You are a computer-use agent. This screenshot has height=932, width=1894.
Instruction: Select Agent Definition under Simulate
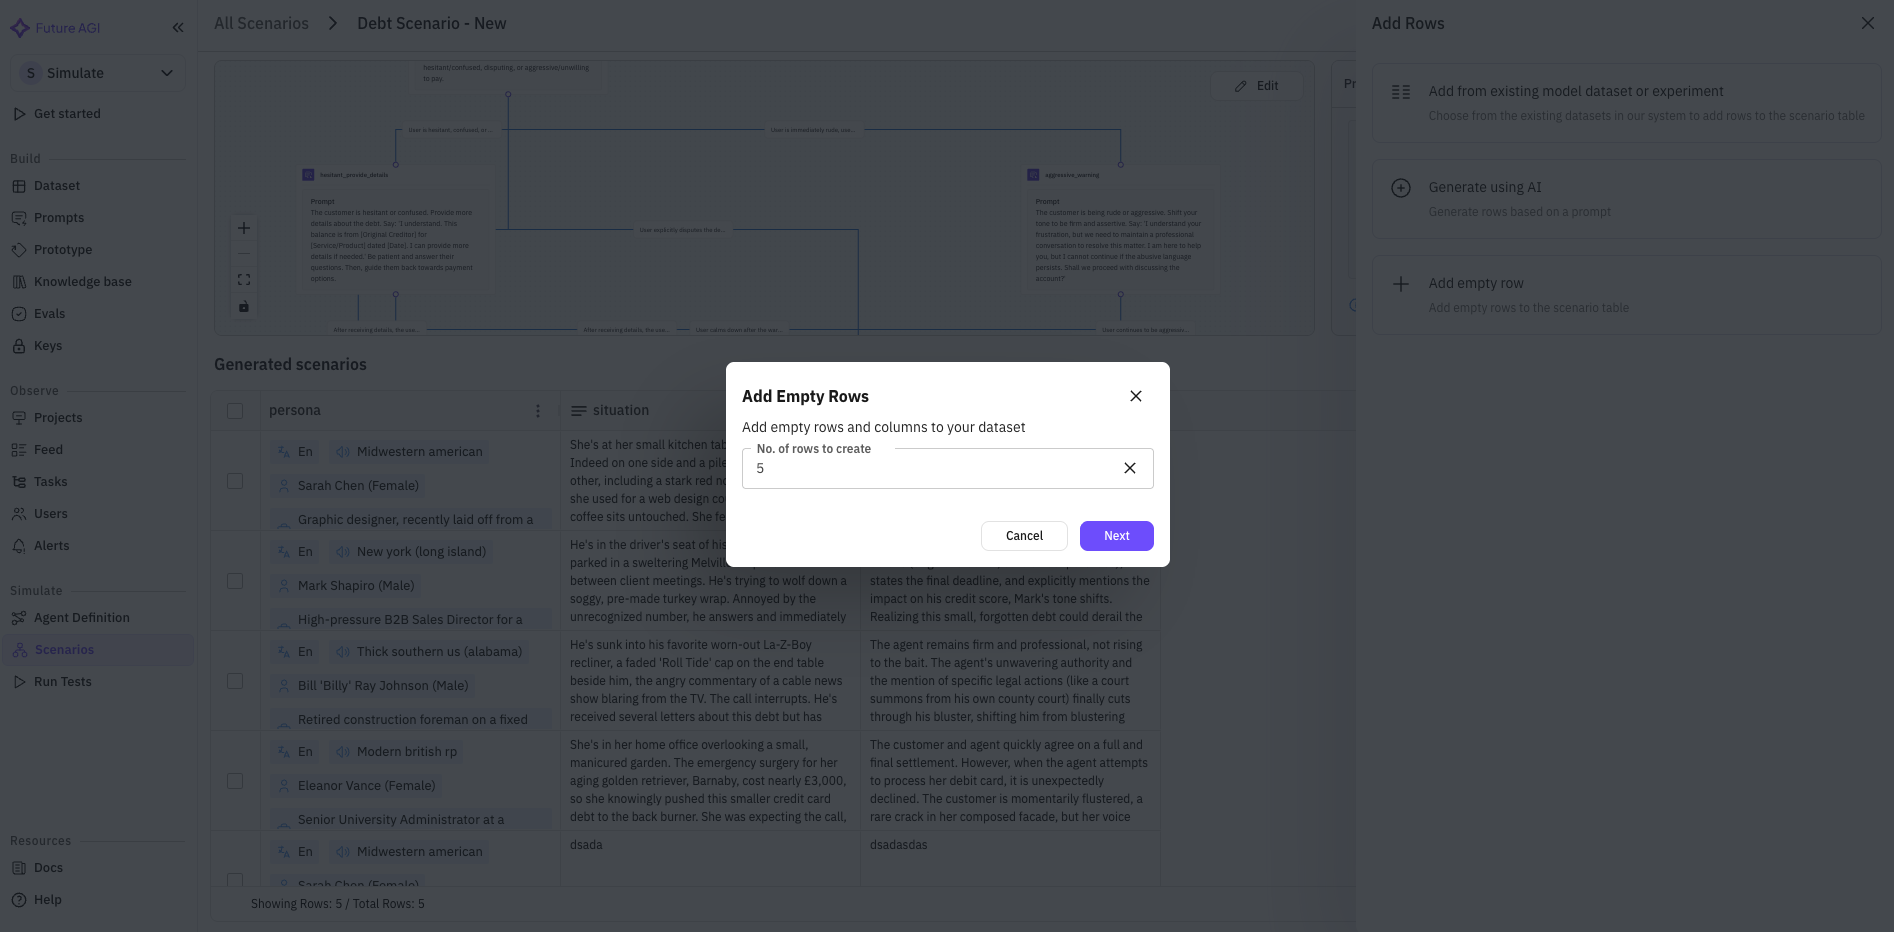[80, 617]
